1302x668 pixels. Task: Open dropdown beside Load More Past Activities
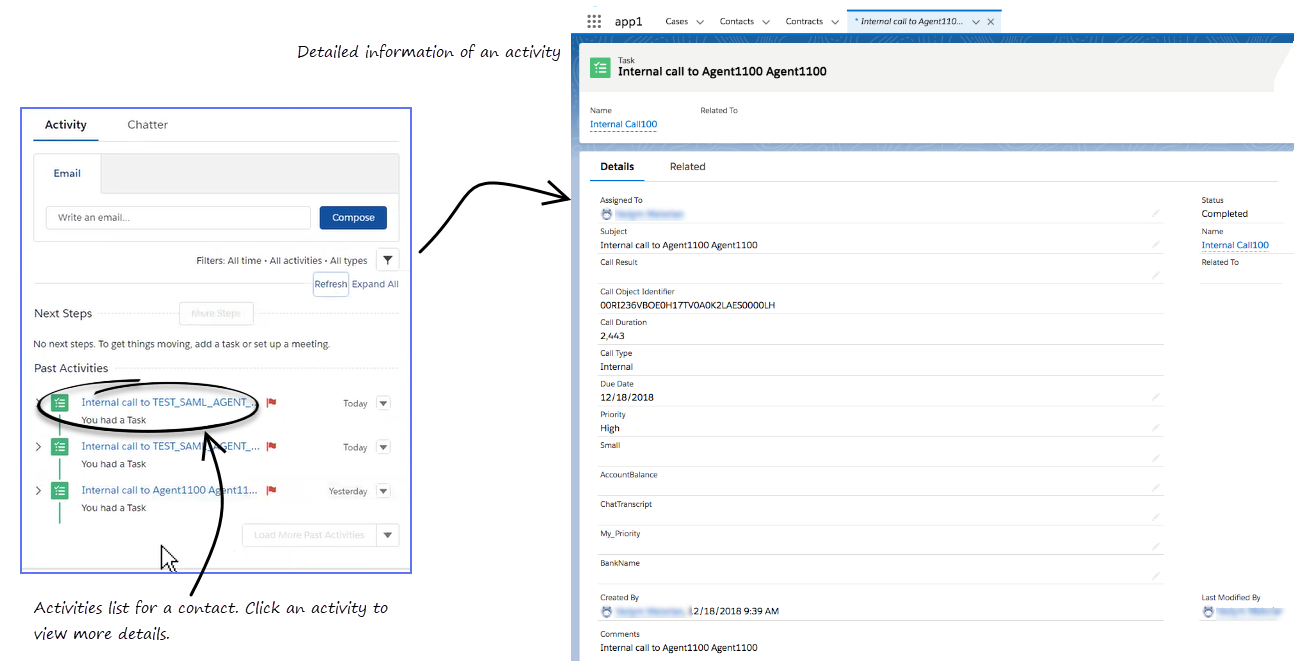(x=387, y=535)
